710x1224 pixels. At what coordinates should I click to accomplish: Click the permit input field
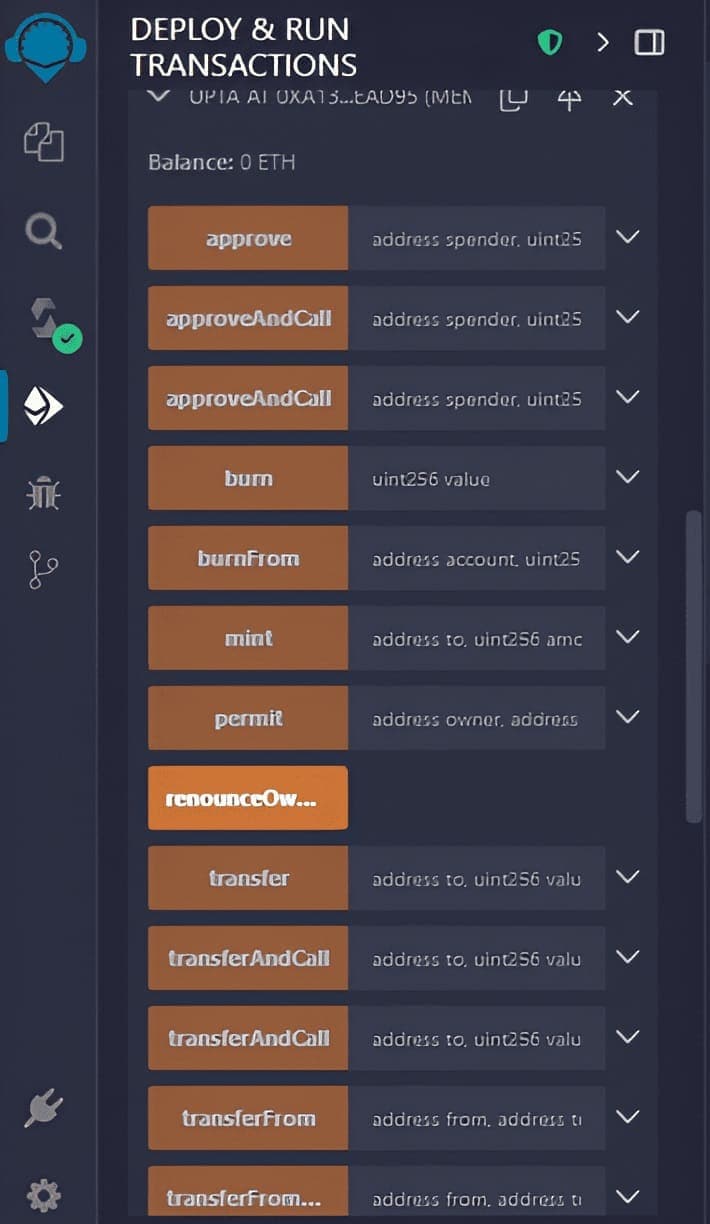coord(477,718)
